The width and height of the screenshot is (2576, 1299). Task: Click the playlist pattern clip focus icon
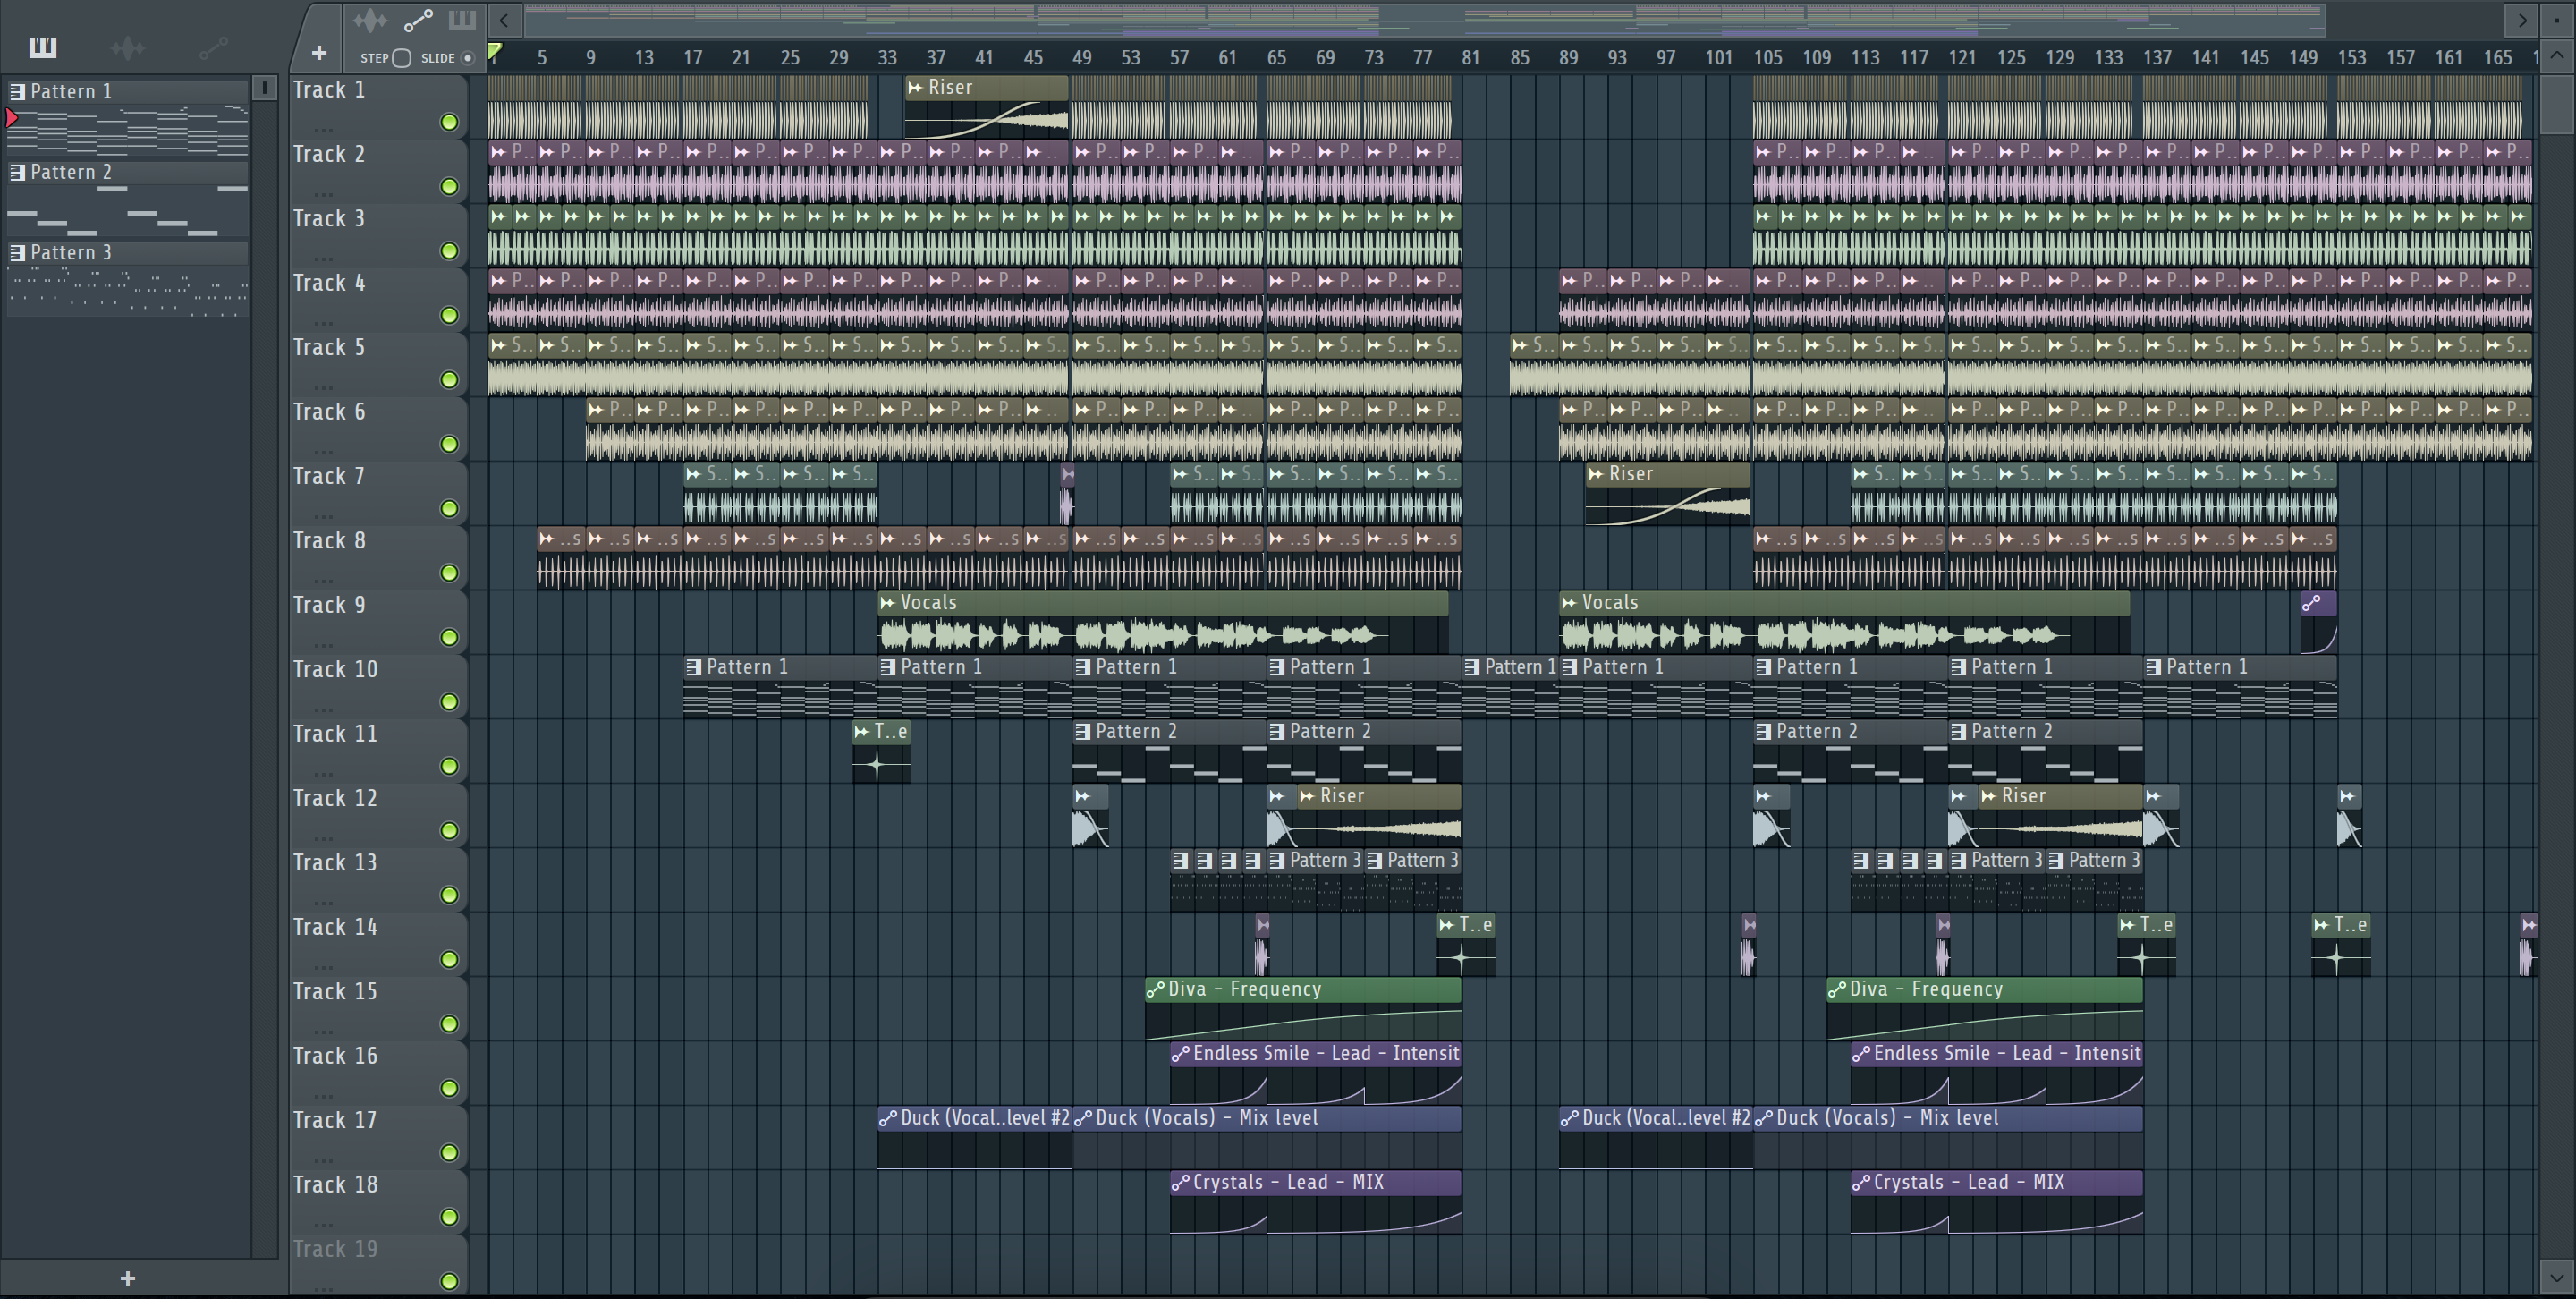[x=462, y=20]
